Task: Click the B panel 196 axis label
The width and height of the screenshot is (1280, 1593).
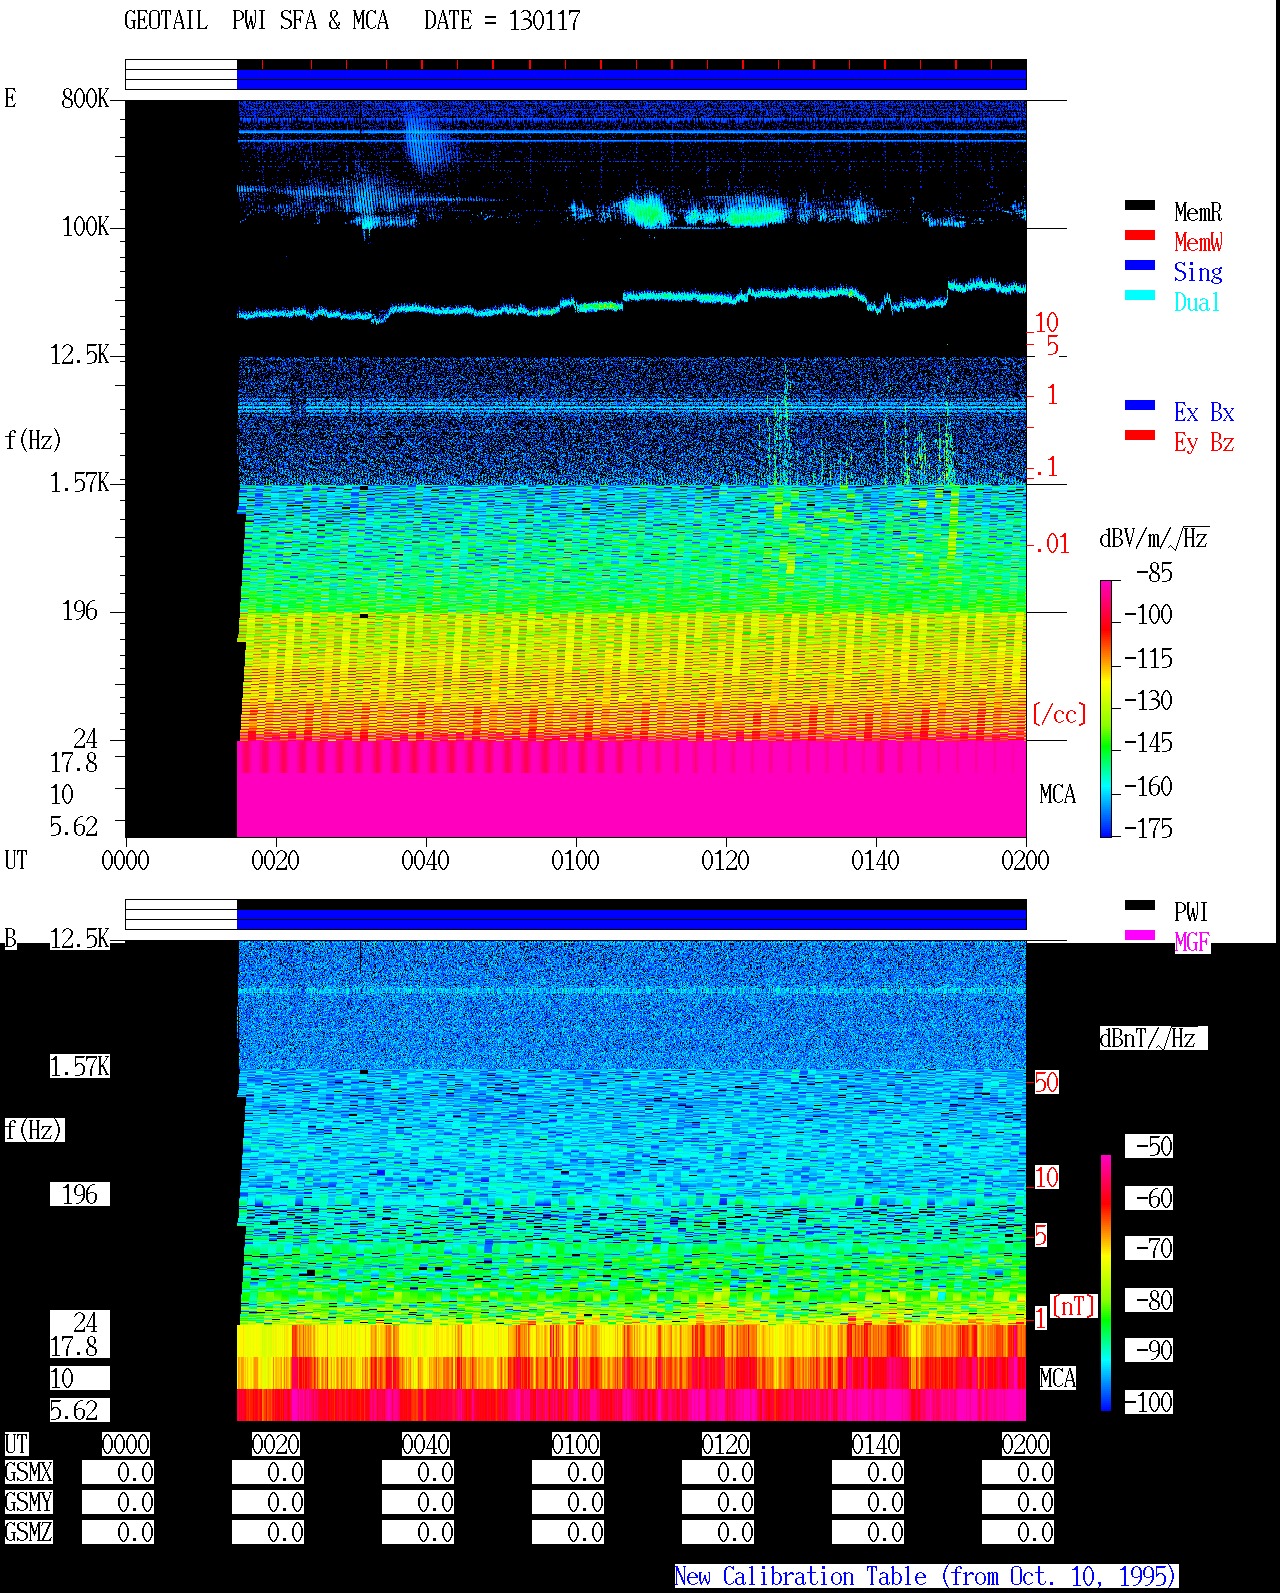Action: 80,1194
